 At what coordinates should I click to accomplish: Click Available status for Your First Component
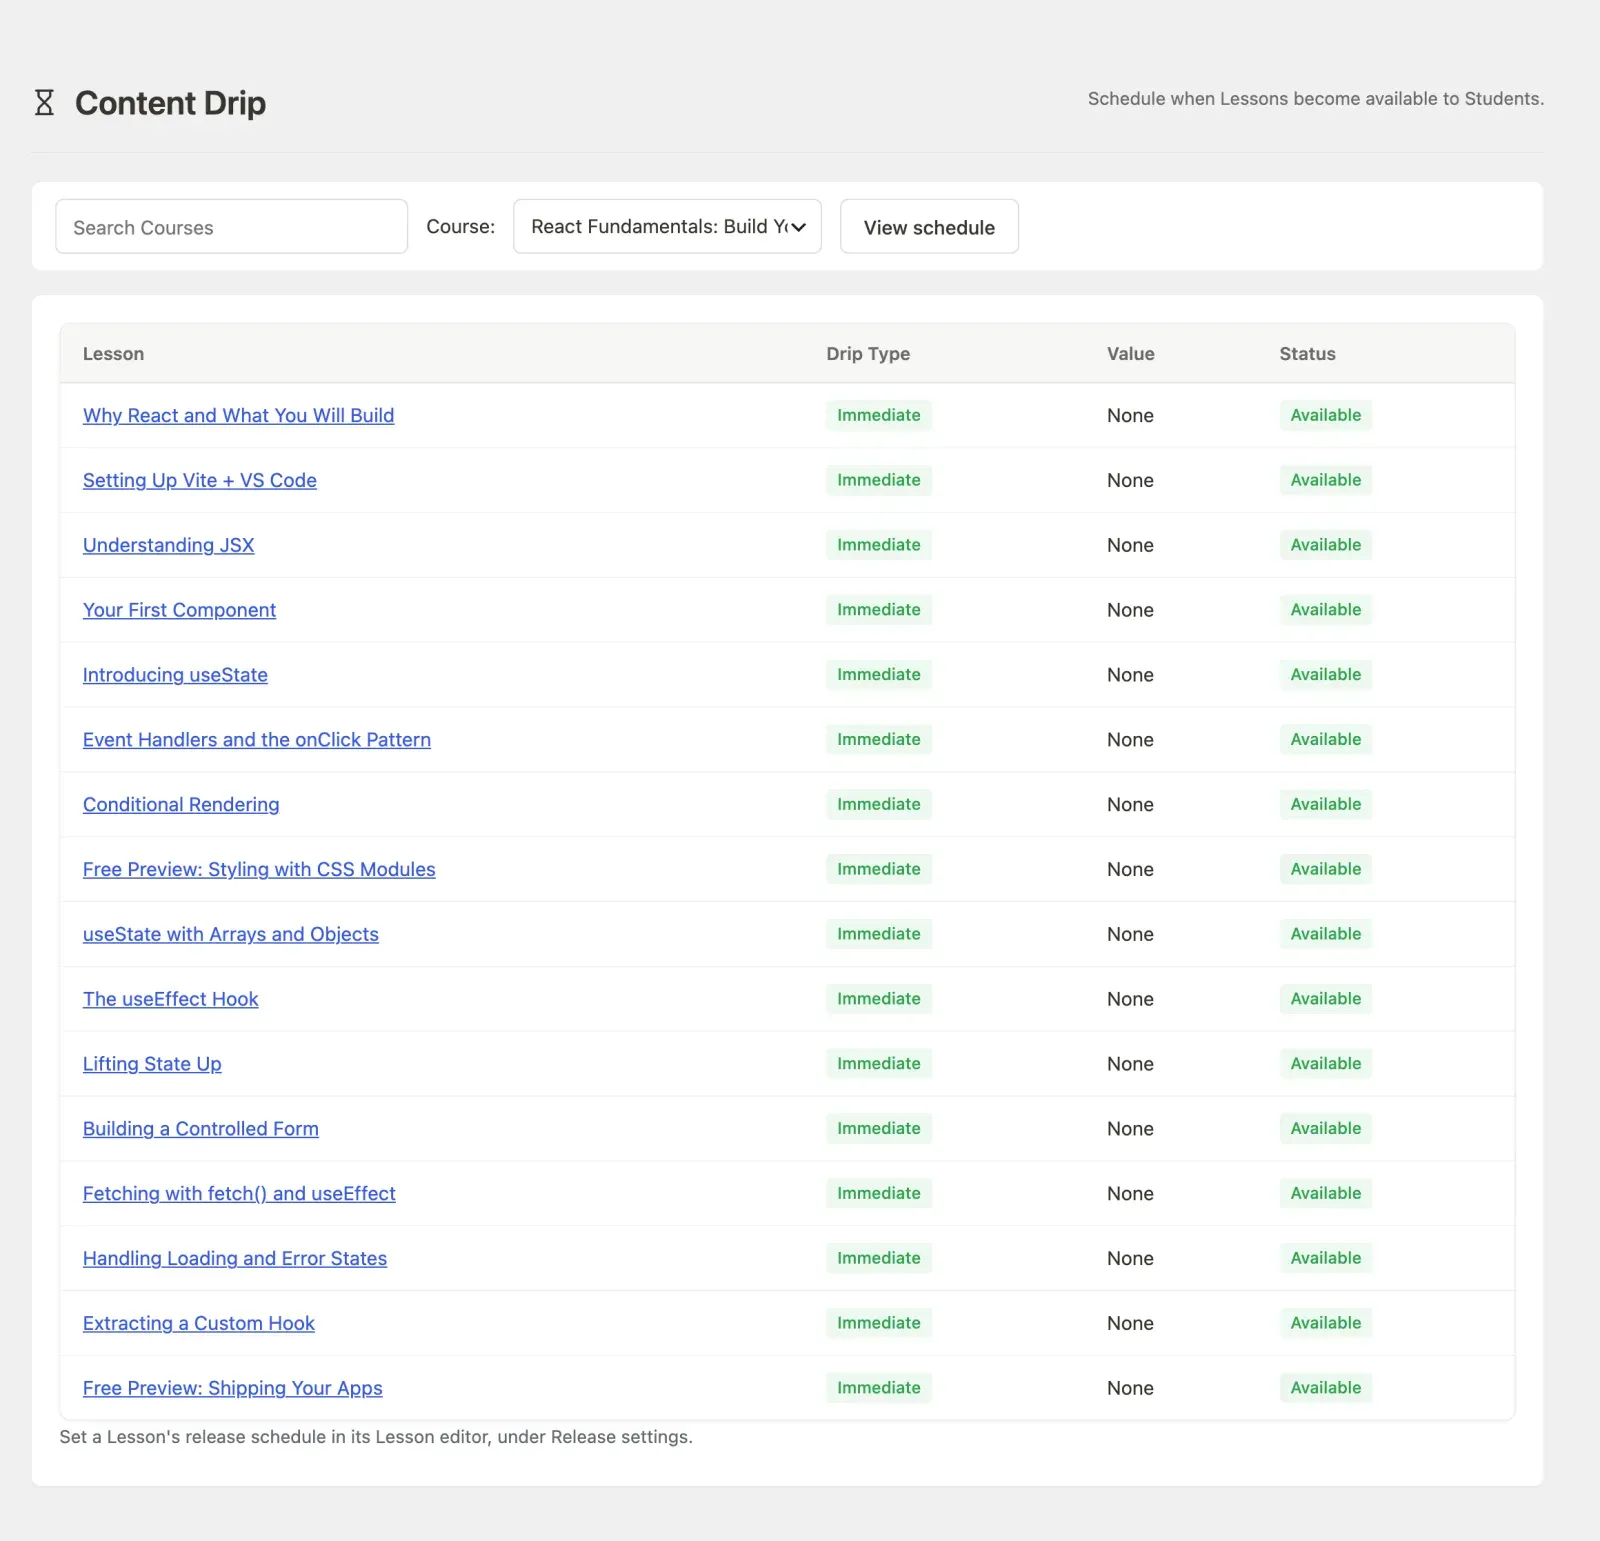tap(1325, 610)
